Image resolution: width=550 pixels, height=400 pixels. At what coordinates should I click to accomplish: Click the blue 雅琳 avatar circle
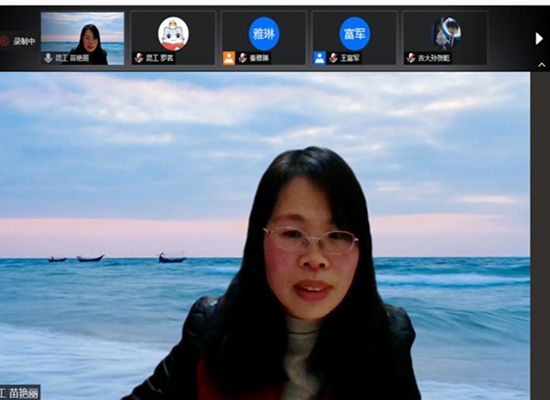[264, 34]
